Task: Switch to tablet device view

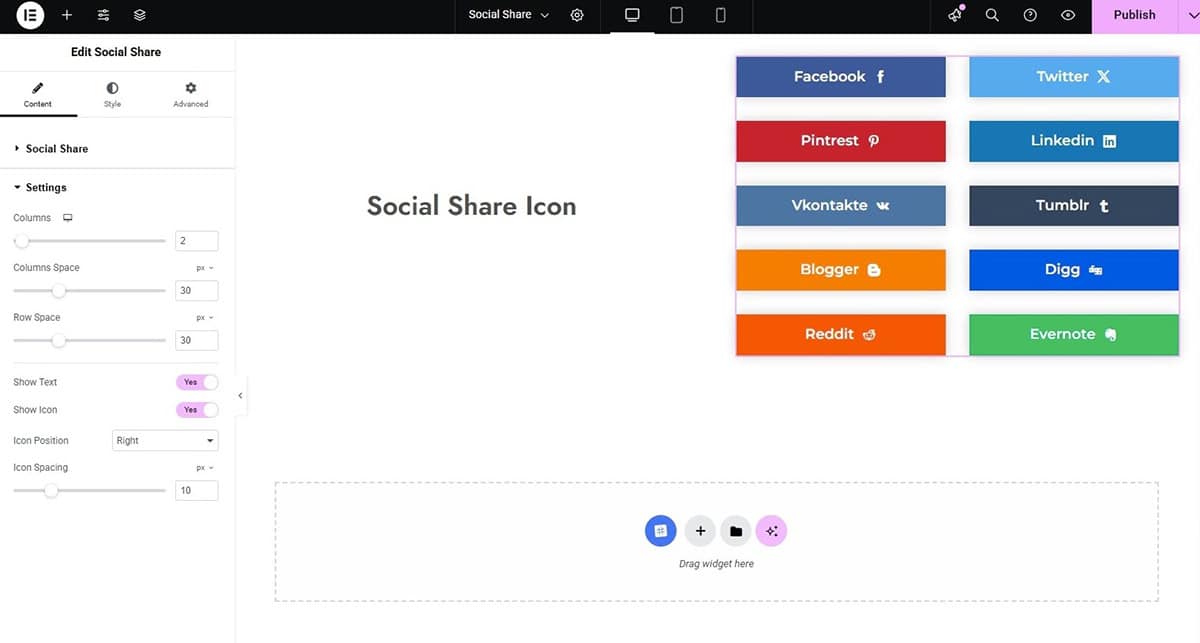Action: (676, 15)
